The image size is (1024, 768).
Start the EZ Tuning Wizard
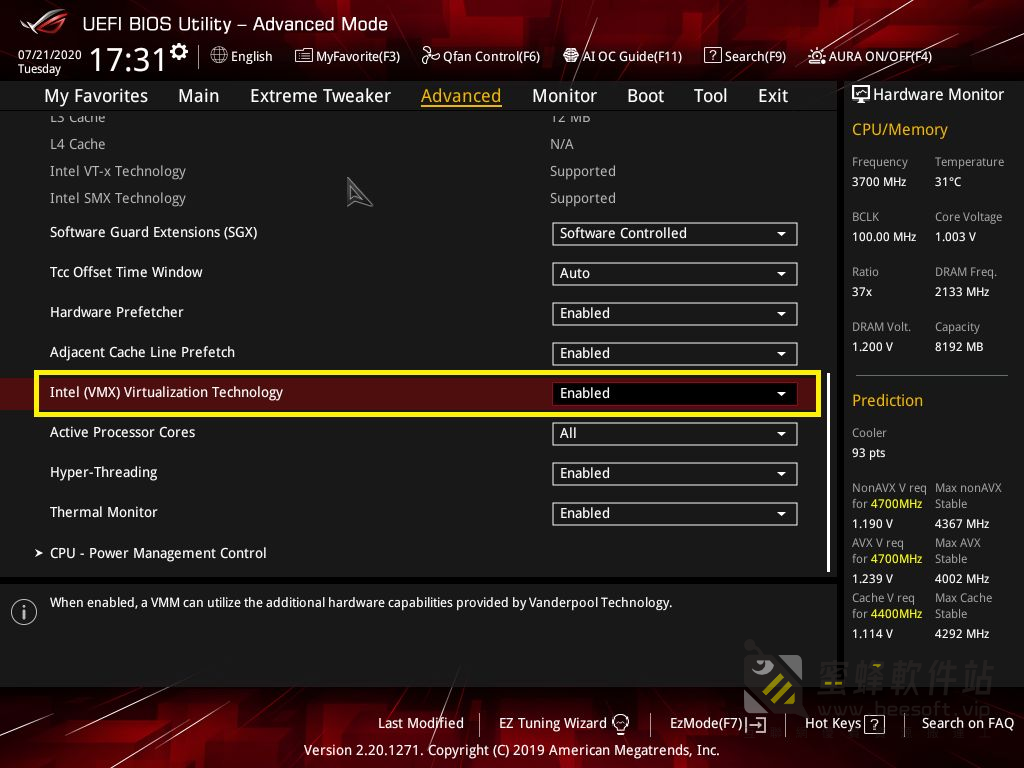564,724
